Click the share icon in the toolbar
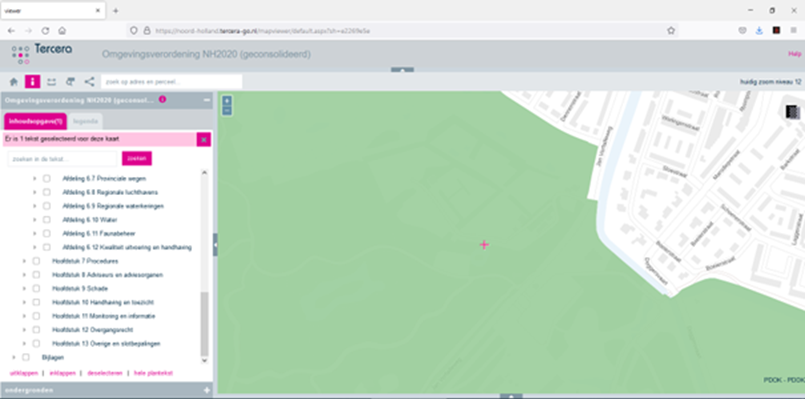The image size is (805, 399). point(89,82)
